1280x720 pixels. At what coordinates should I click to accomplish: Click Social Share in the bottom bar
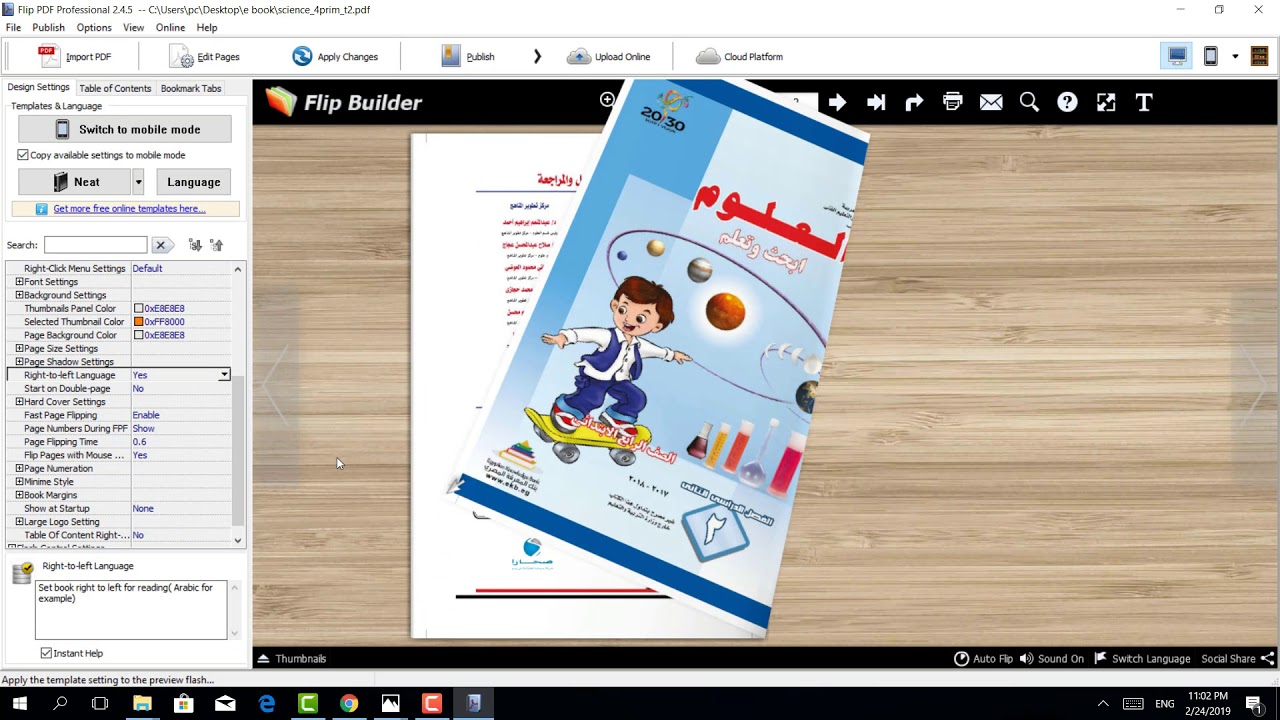tap(1238, 659)
